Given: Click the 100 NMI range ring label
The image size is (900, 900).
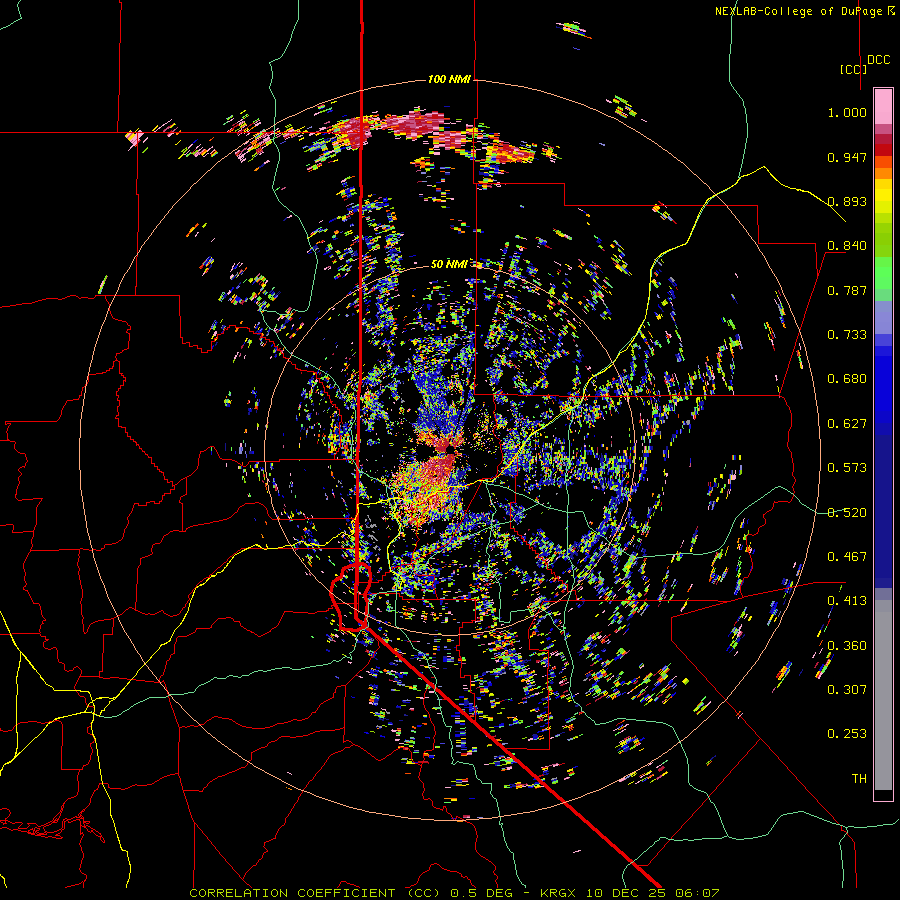Looking at the screenshot, I should pyautogui.click(x=449, y=79).
